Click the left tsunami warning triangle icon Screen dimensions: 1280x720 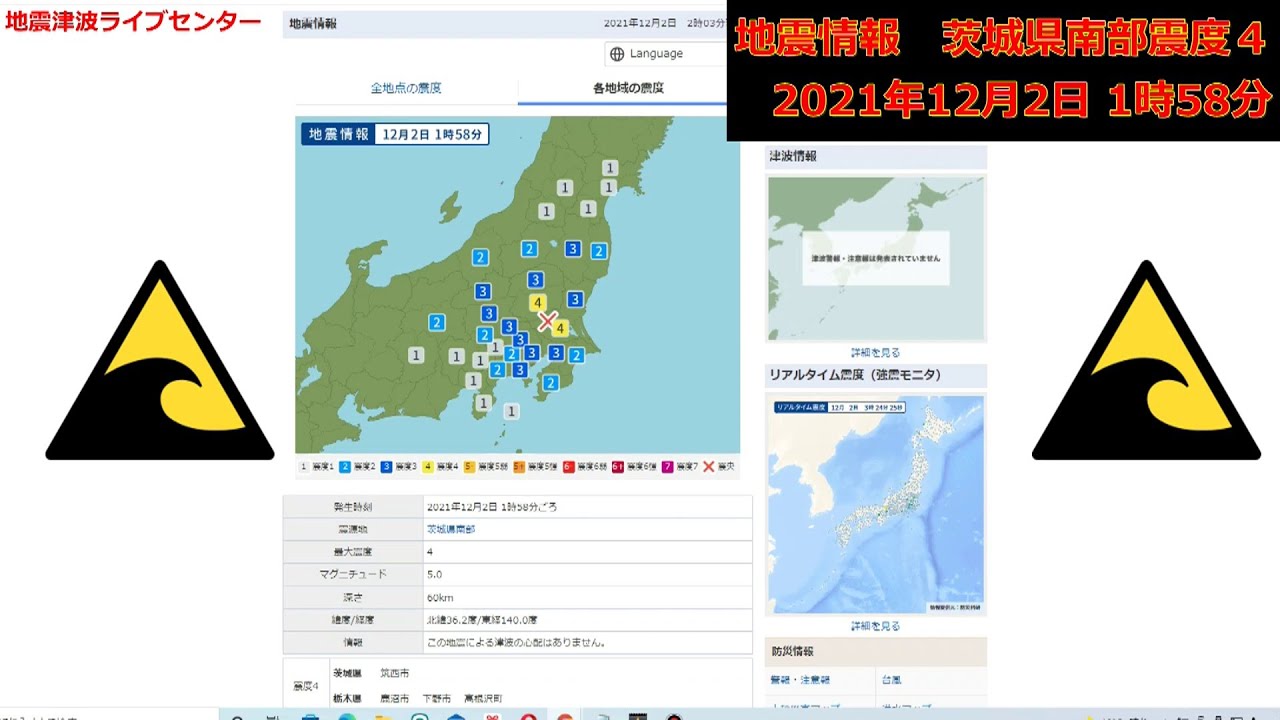click(160, 365)
